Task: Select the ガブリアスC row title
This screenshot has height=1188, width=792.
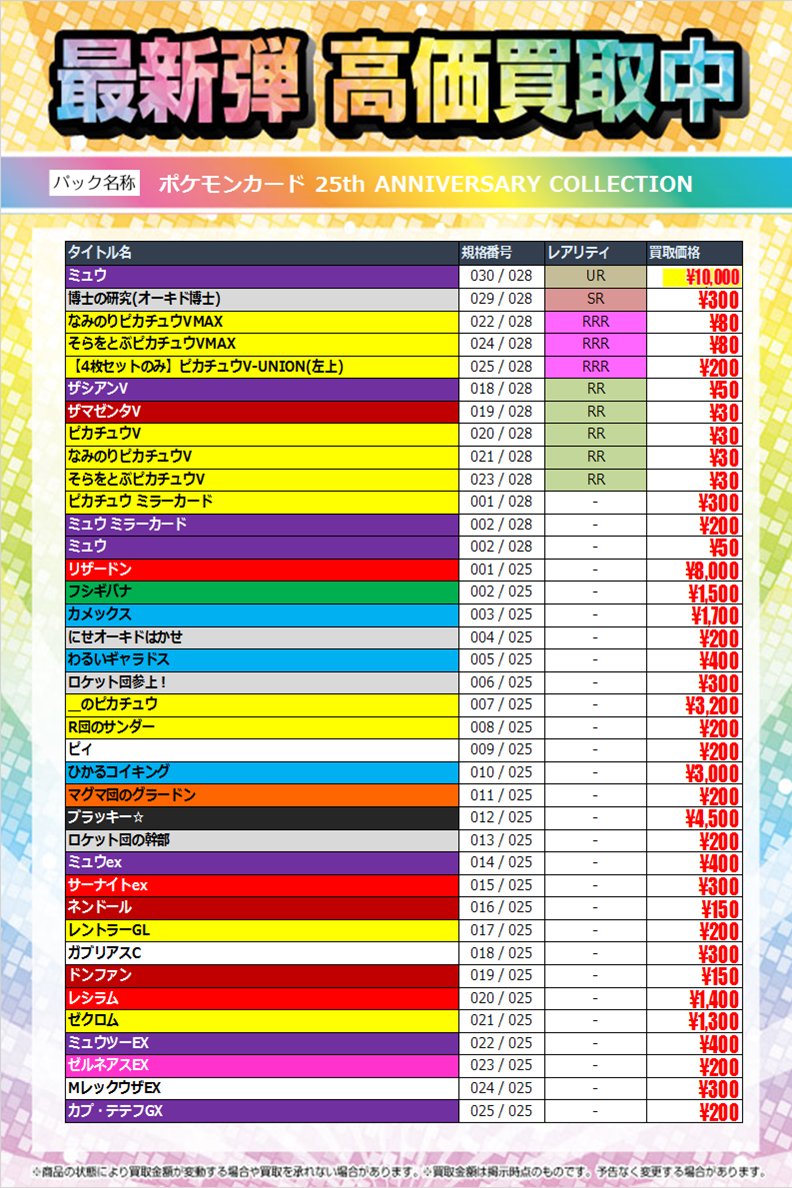Action: point(261,952)
